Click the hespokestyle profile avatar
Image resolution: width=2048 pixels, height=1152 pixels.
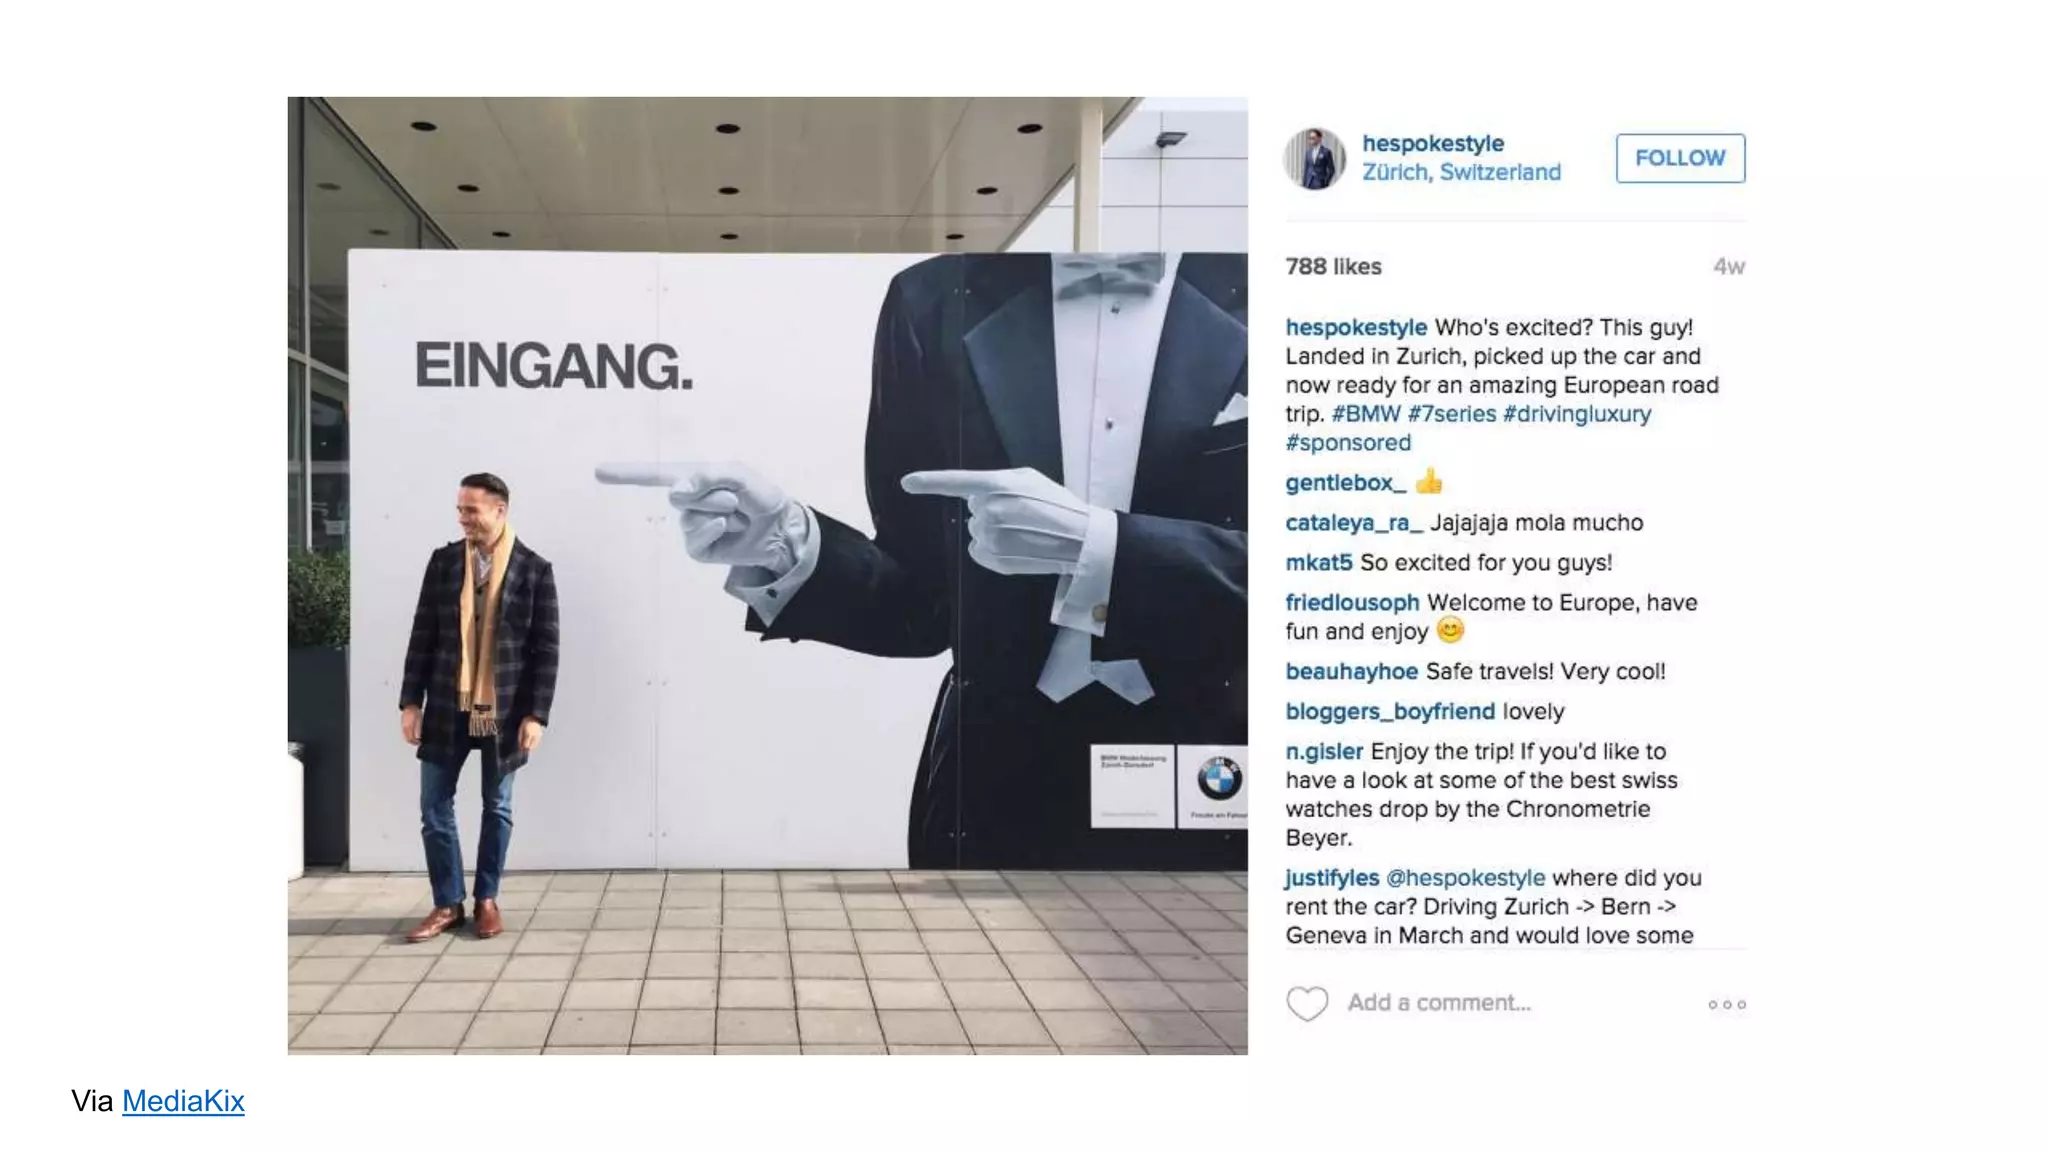point(1315,158)
